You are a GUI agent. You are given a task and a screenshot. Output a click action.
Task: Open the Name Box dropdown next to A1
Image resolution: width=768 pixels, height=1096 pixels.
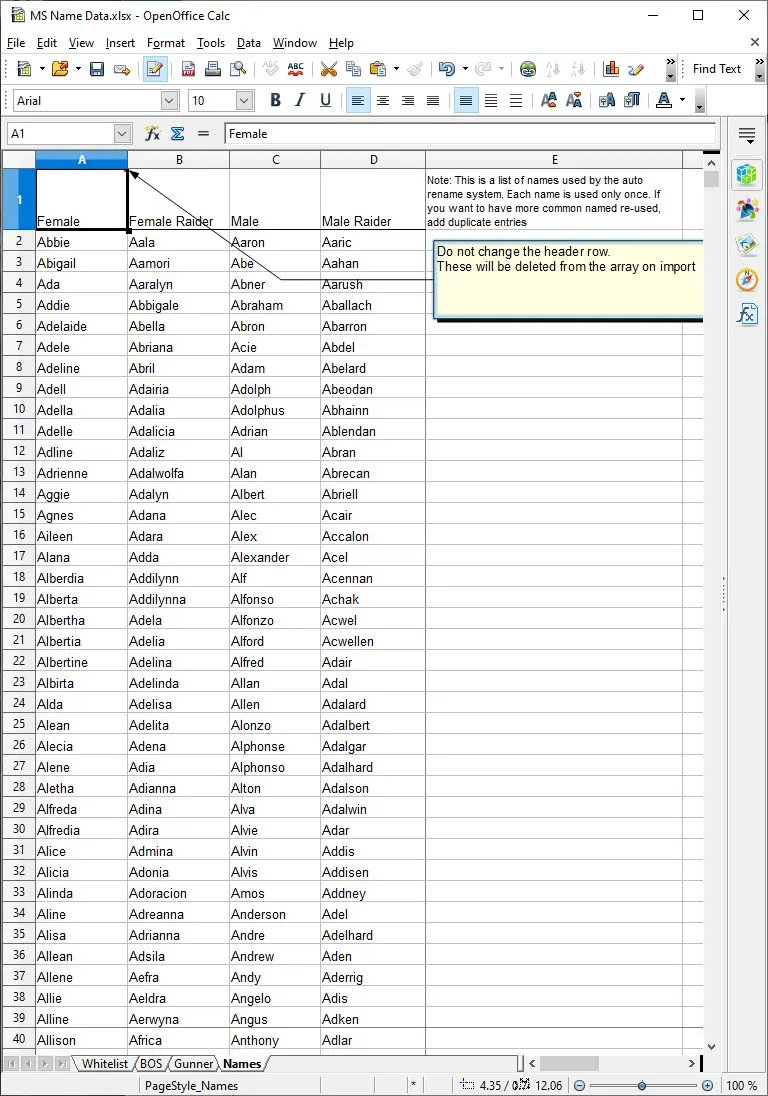click(122, 133)
